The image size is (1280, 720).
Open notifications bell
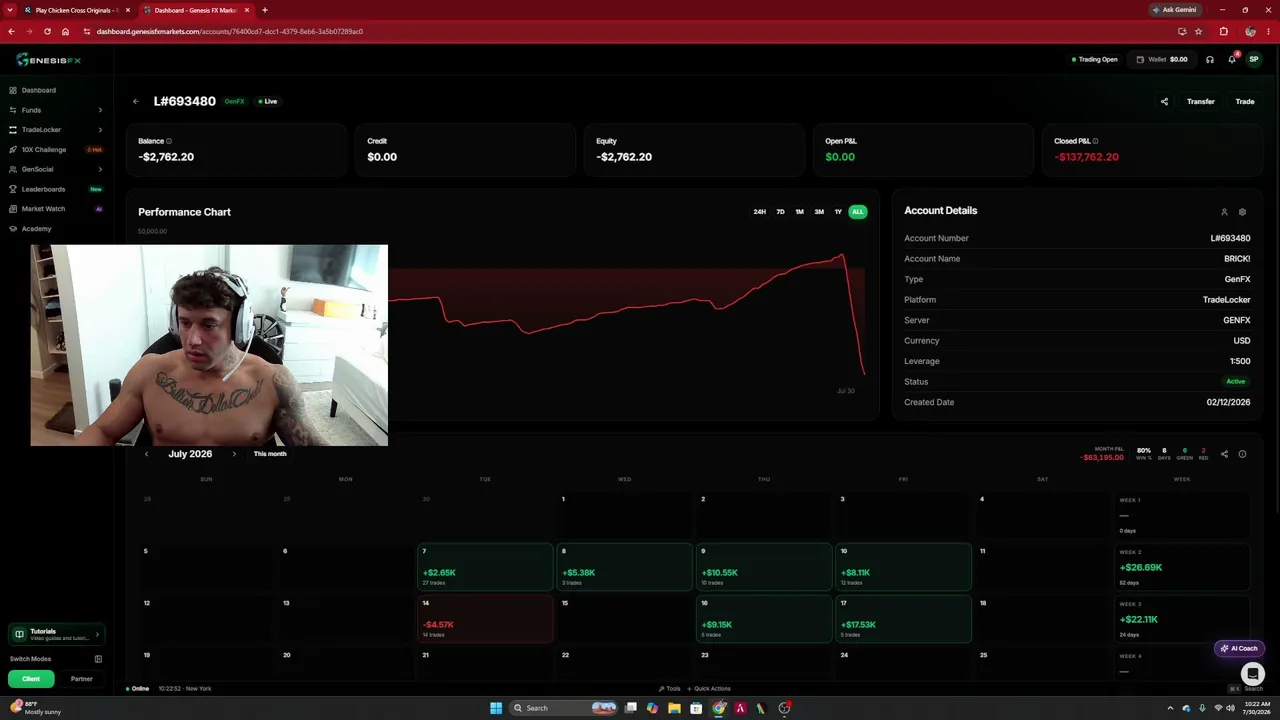1232,59
